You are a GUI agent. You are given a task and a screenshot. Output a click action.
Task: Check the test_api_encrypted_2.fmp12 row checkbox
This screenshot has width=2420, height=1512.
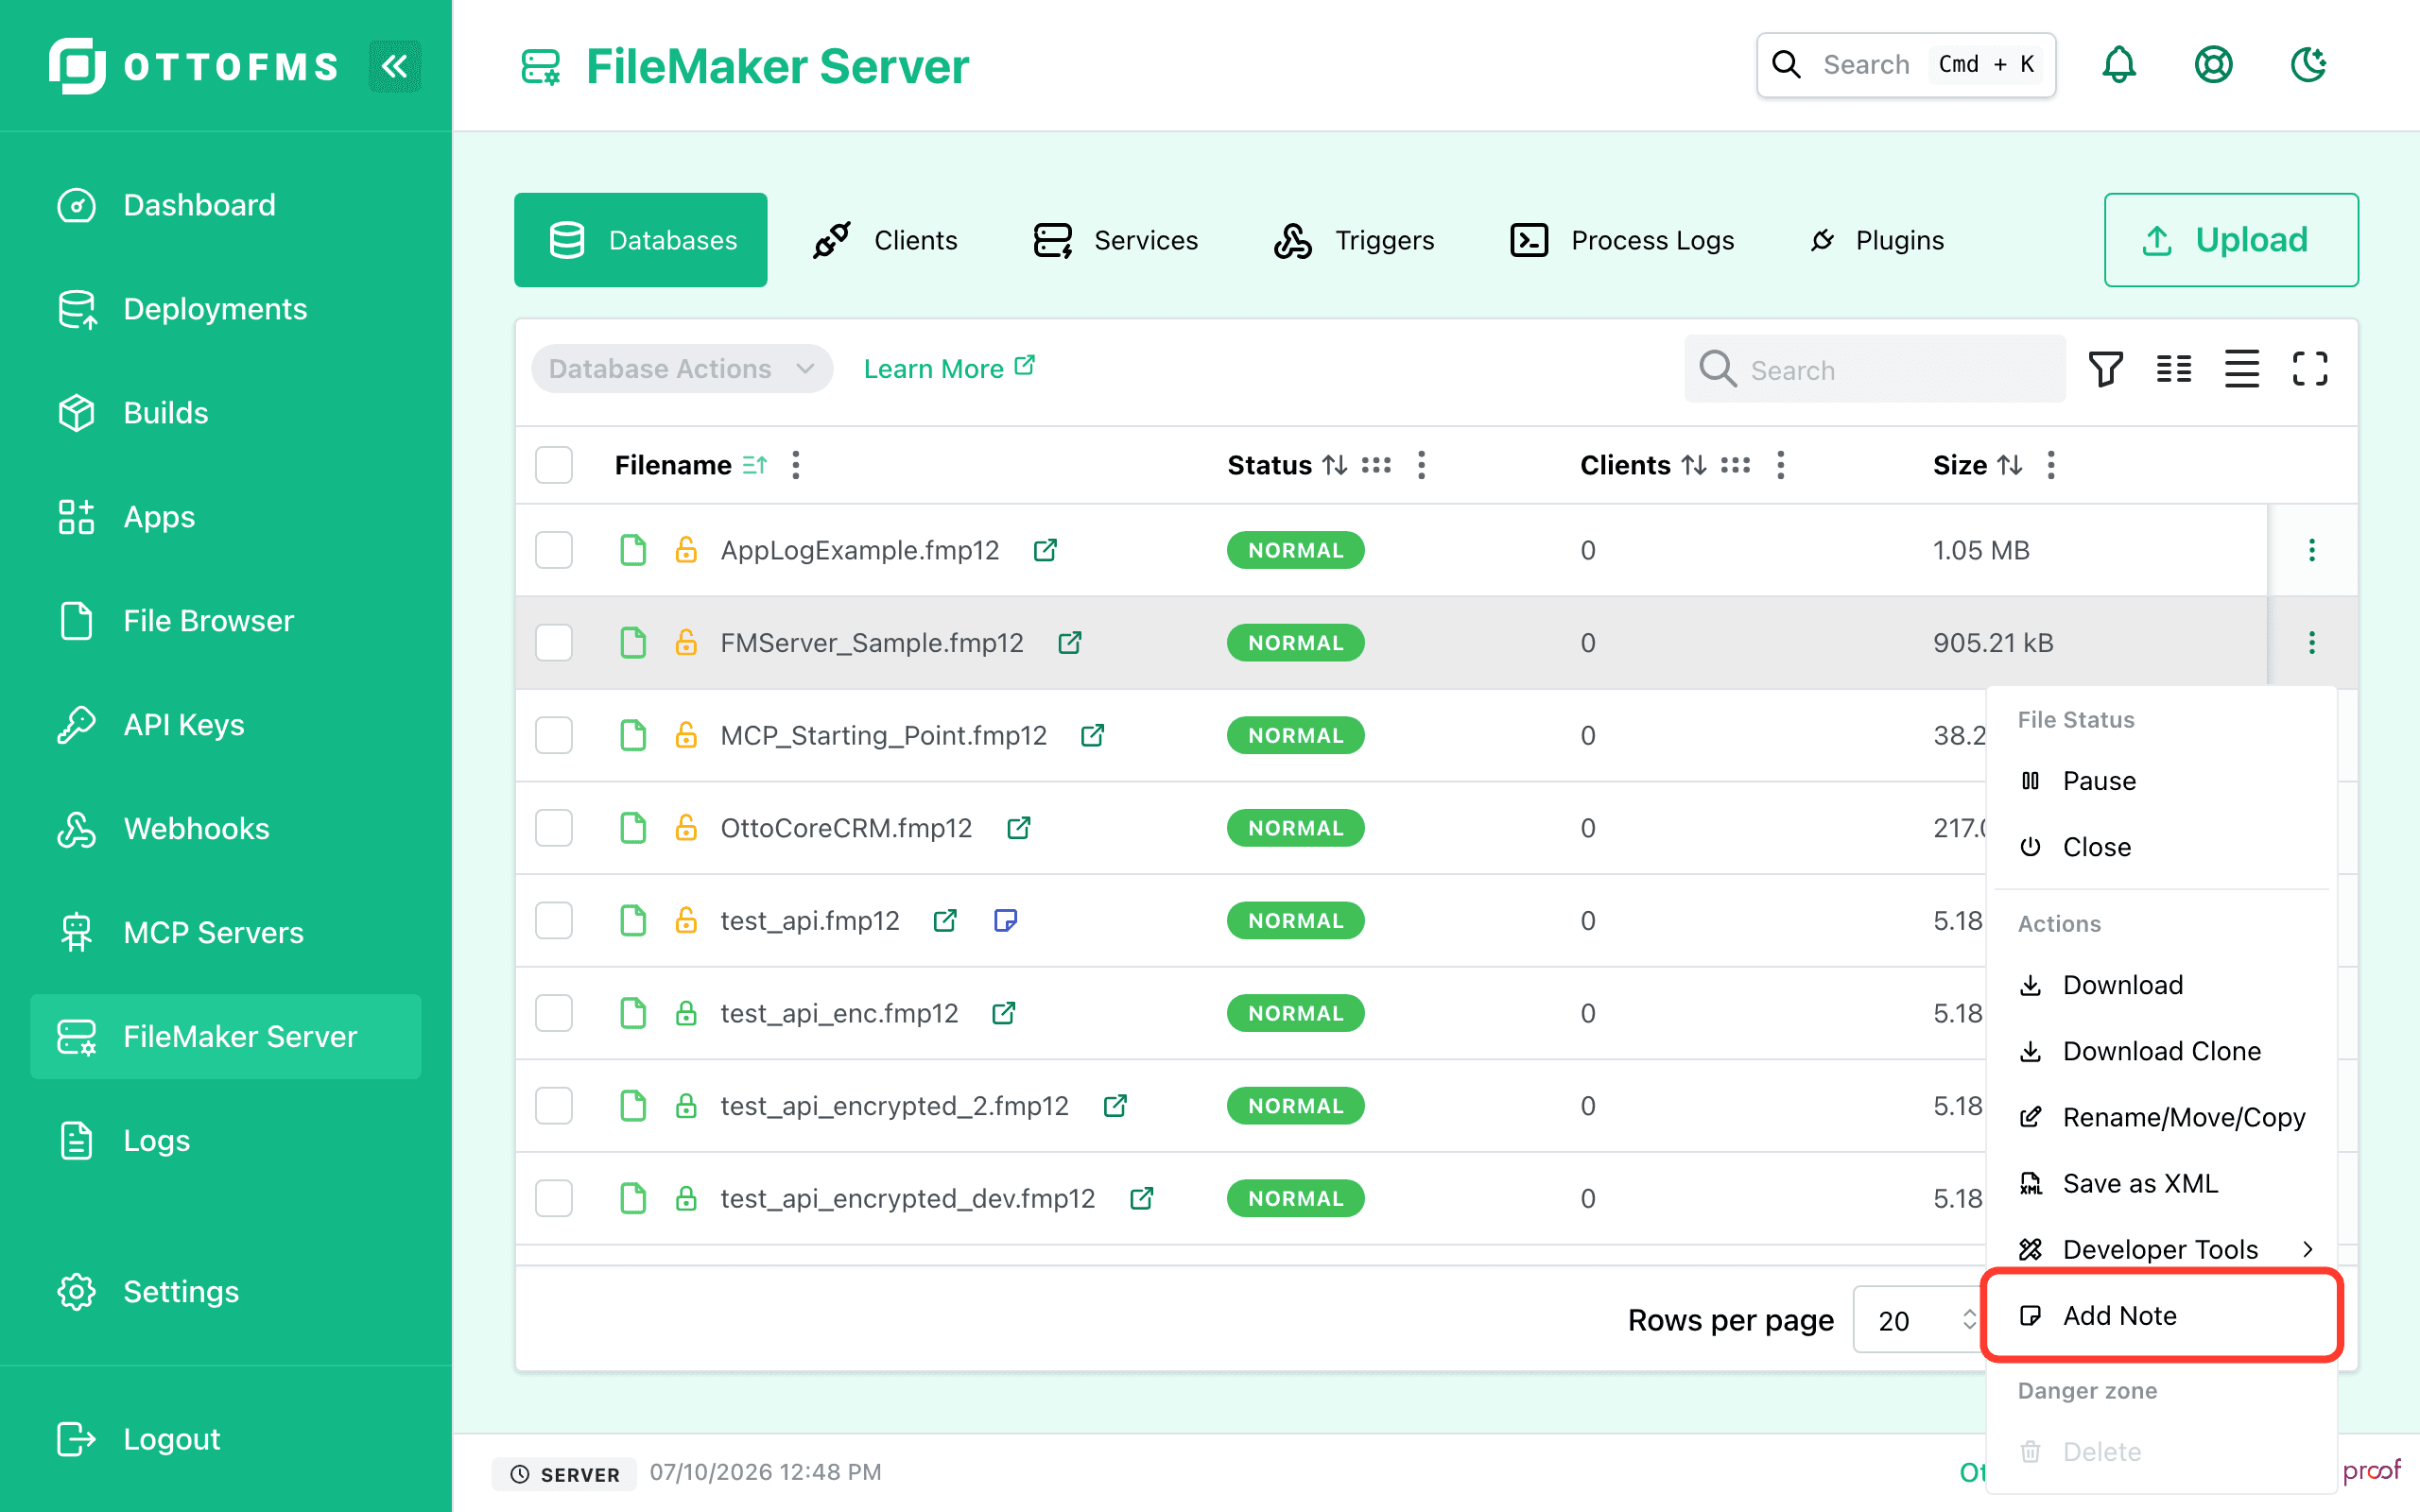click(x=554, y=1106)
